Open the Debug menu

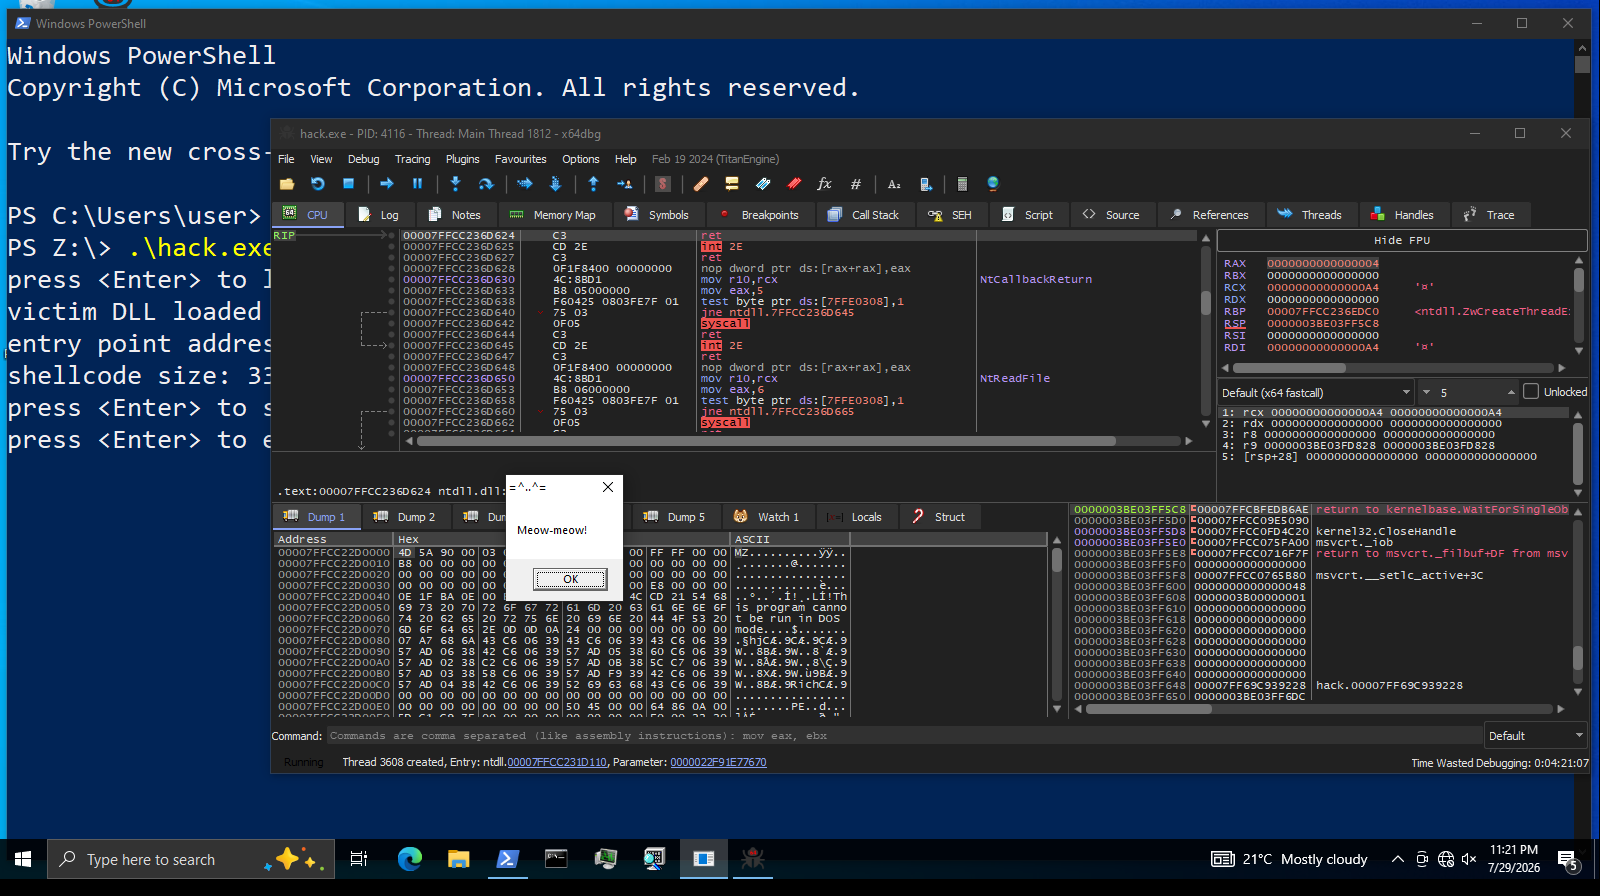click(x=364, y=159)
